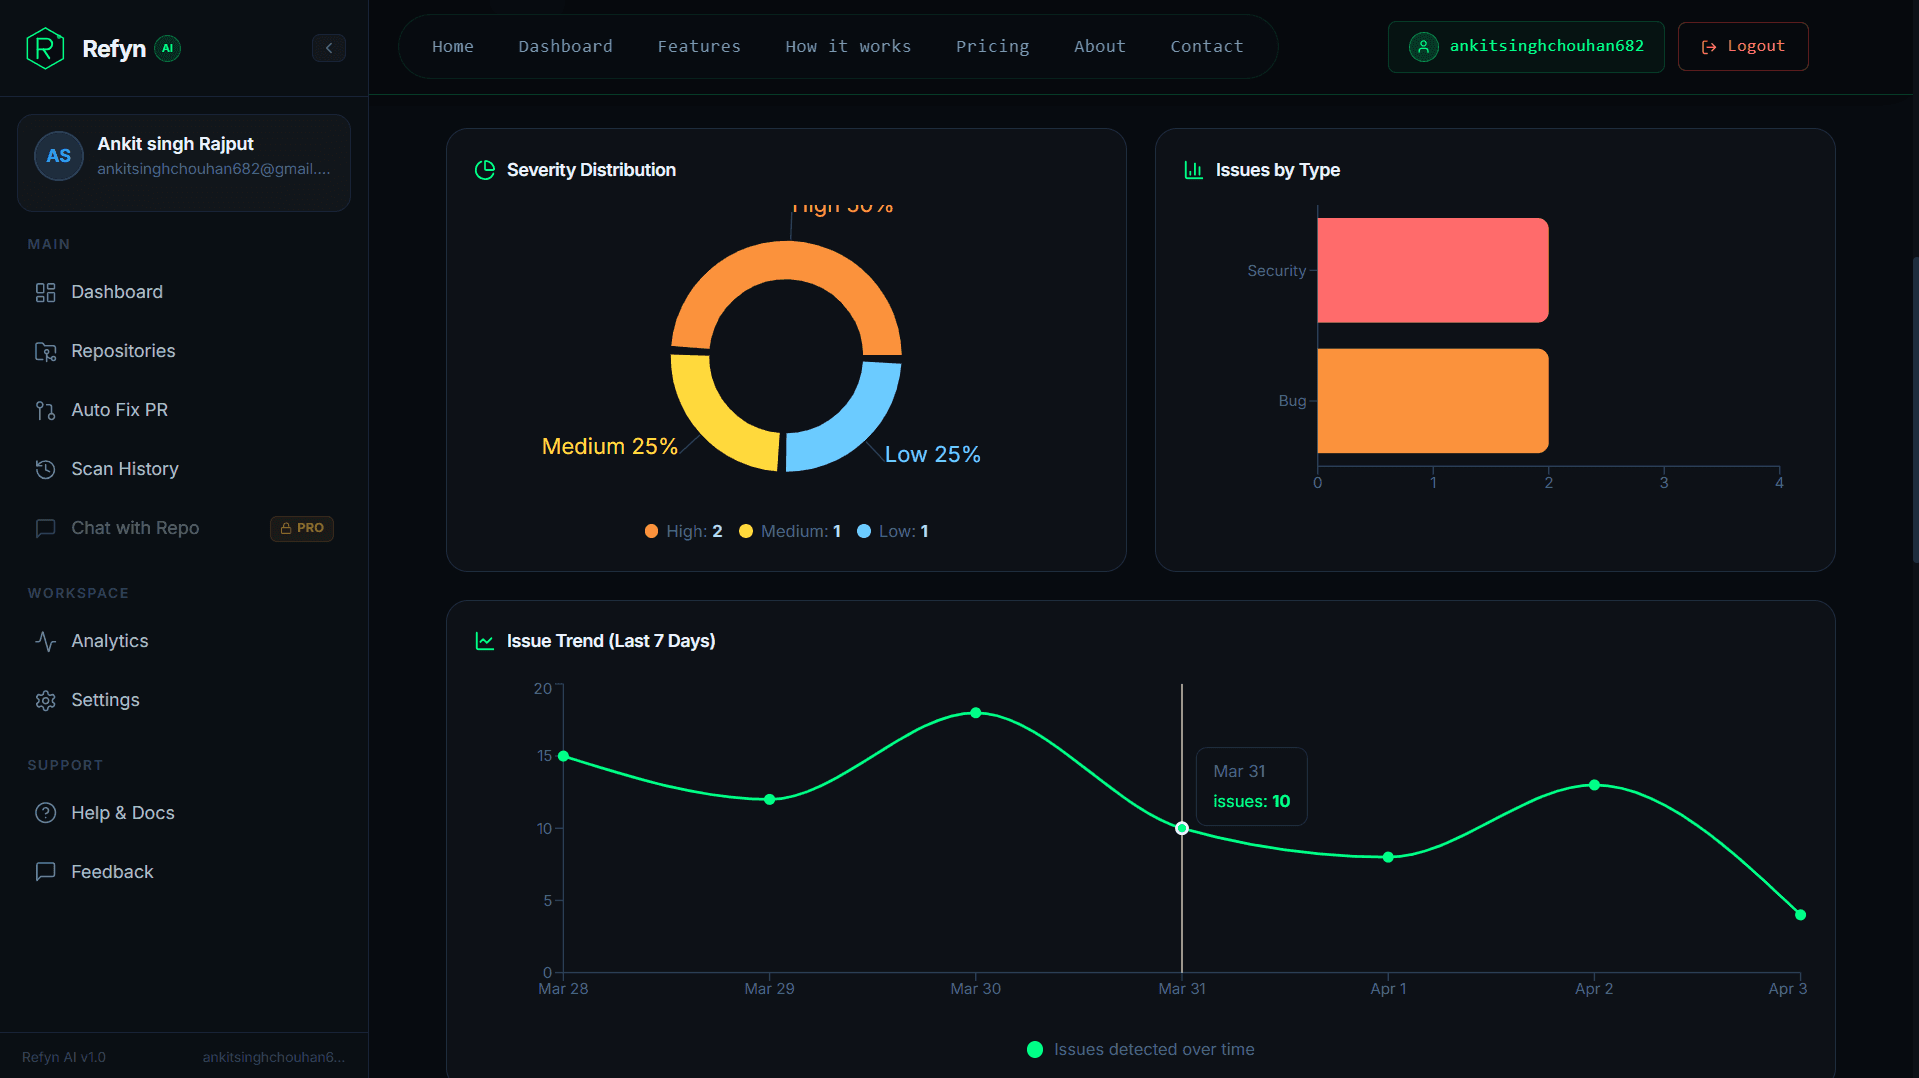Go to Auto Fix PR page
The width and height of the screenshot is (1919, 1078).
[119, 410]
